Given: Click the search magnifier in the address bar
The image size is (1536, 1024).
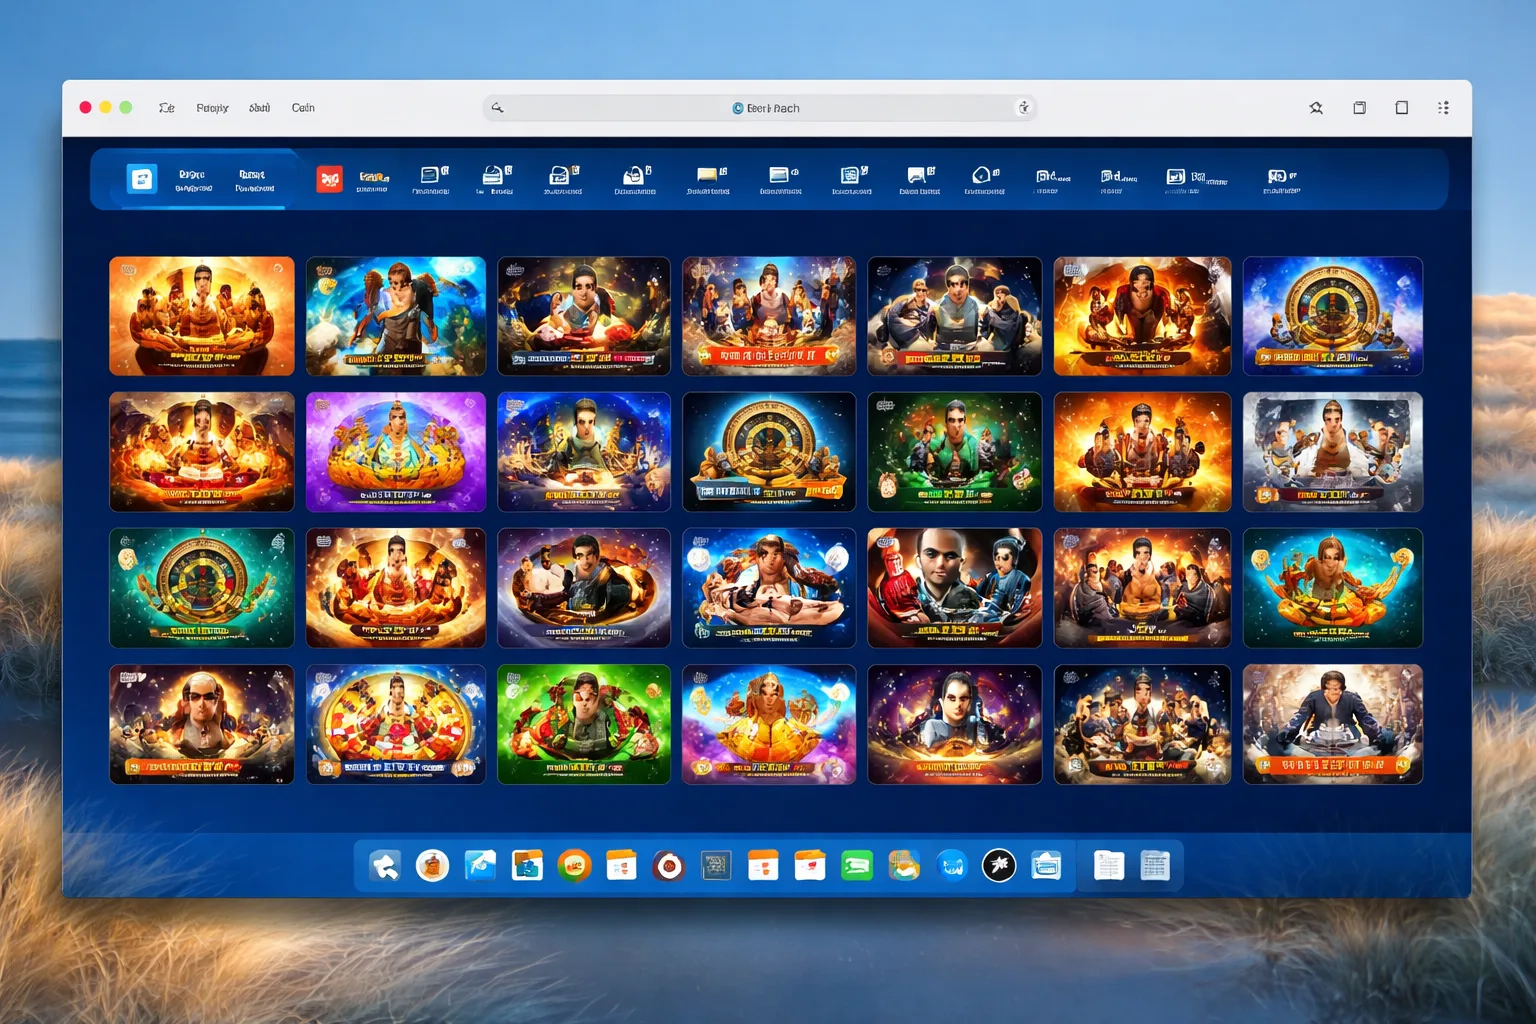Looking at the screenshot, I should point(497,108).
